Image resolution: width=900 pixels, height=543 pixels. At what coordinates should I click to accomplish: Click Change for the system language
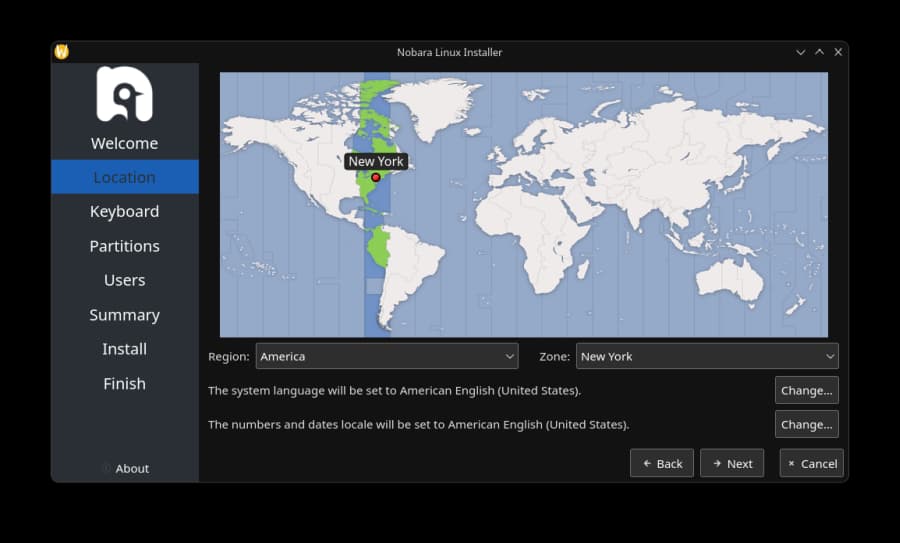pos(806,390)
